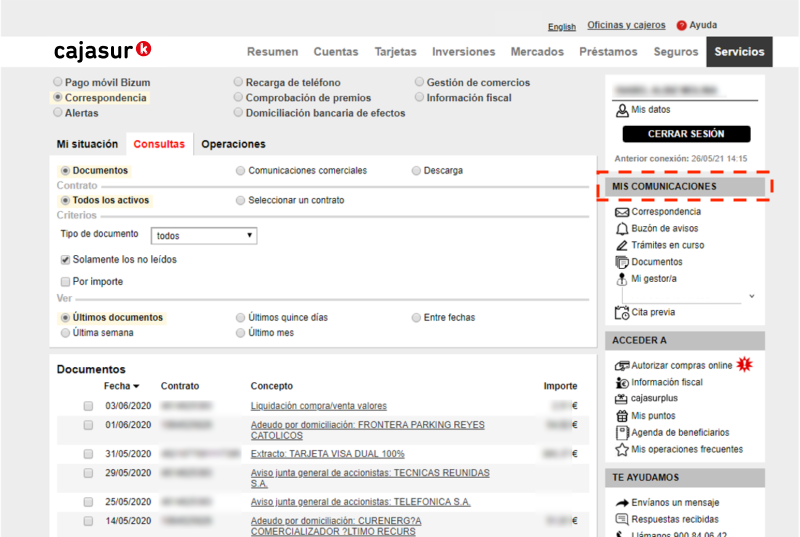Image resolution: width=800 pixels, height=537 pixels.
Task: Open Buzón de avisos bell icon
Action: click(622, 229)
